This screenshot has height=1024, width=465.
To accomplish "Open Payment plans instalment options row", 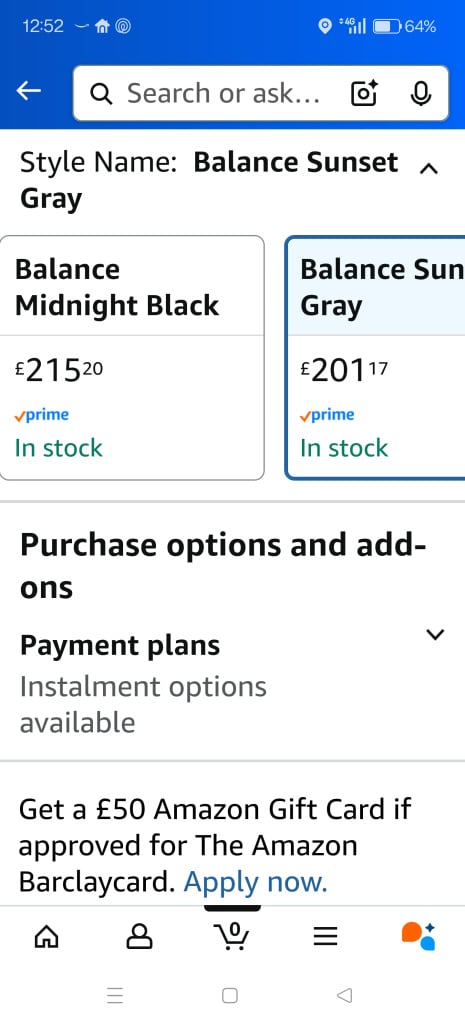I will coord(232,684).
